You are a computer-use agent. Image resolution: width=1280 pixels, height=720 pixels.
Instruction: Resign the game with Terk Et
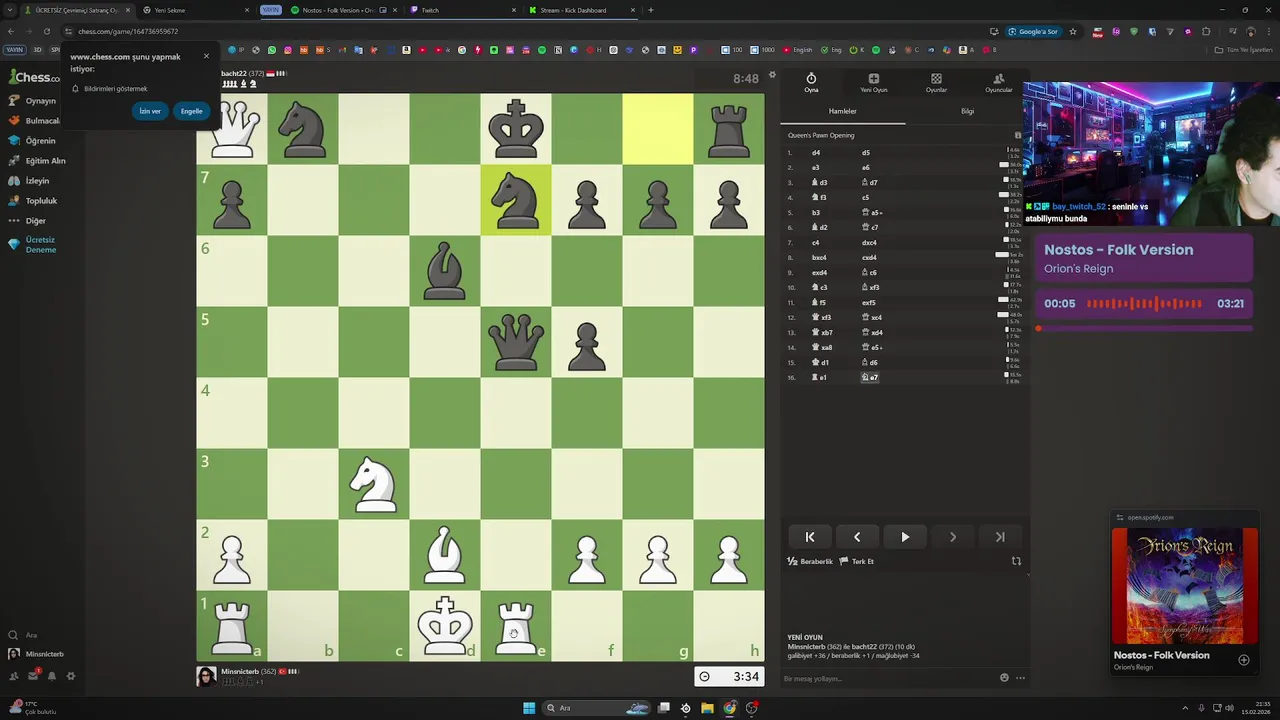coord(857,561)
